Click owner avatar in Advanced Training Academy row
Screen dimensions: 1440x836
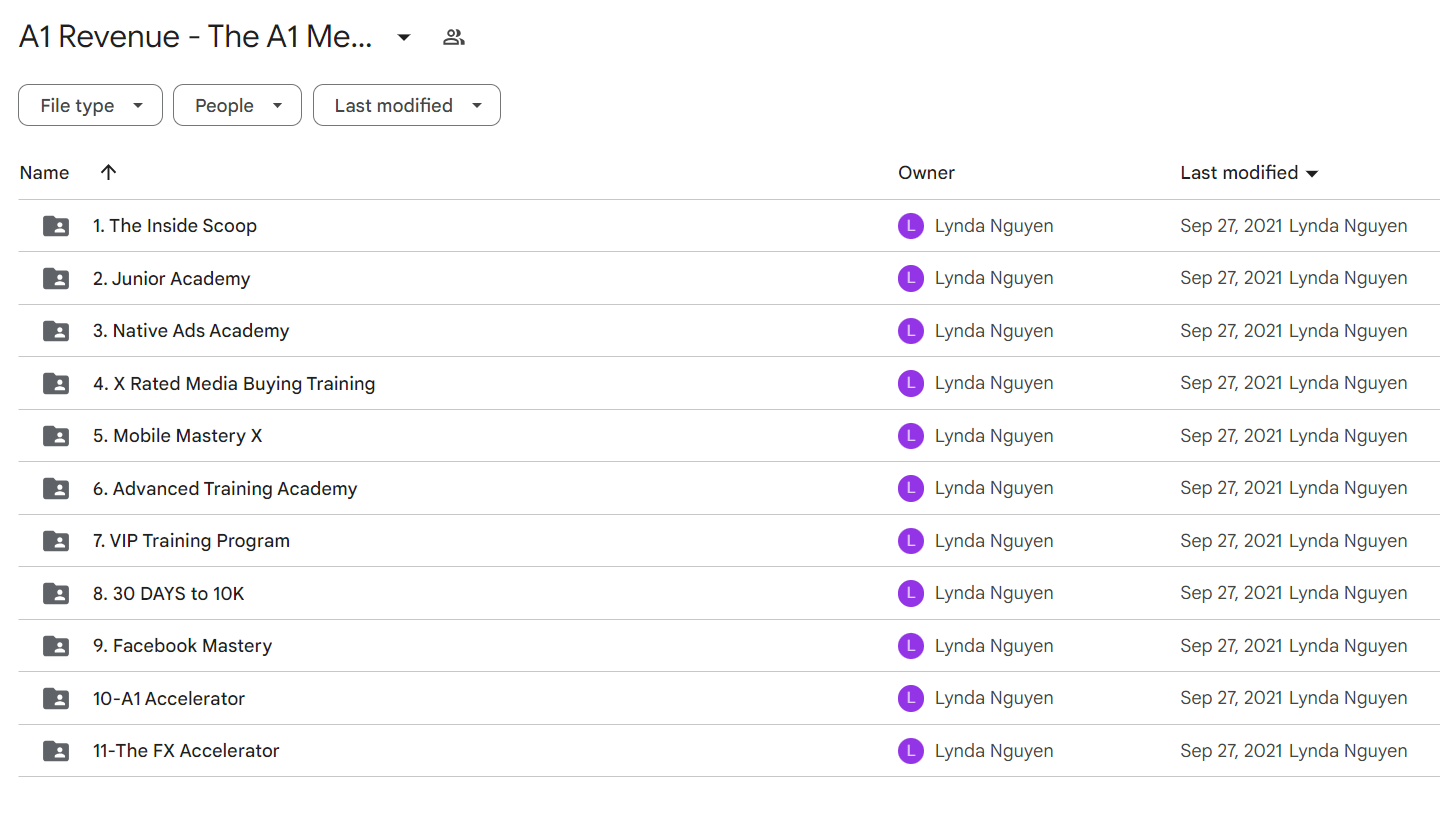click(910, 488)
